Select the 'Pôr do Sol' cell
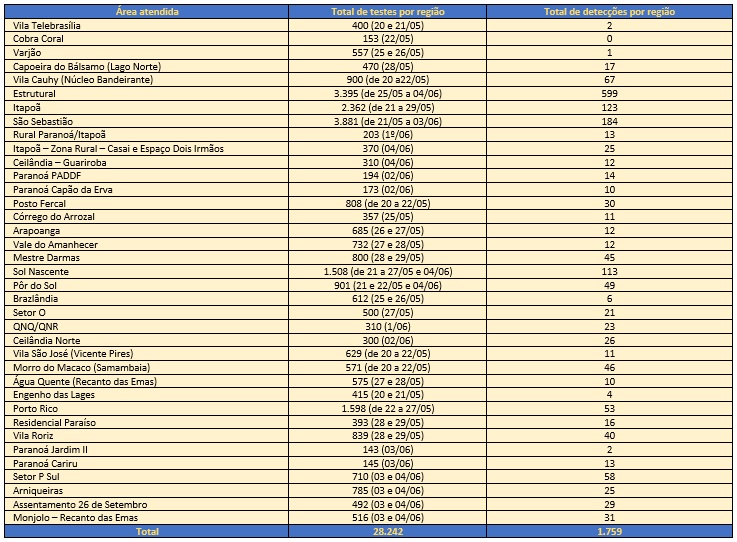 [147, 285]
